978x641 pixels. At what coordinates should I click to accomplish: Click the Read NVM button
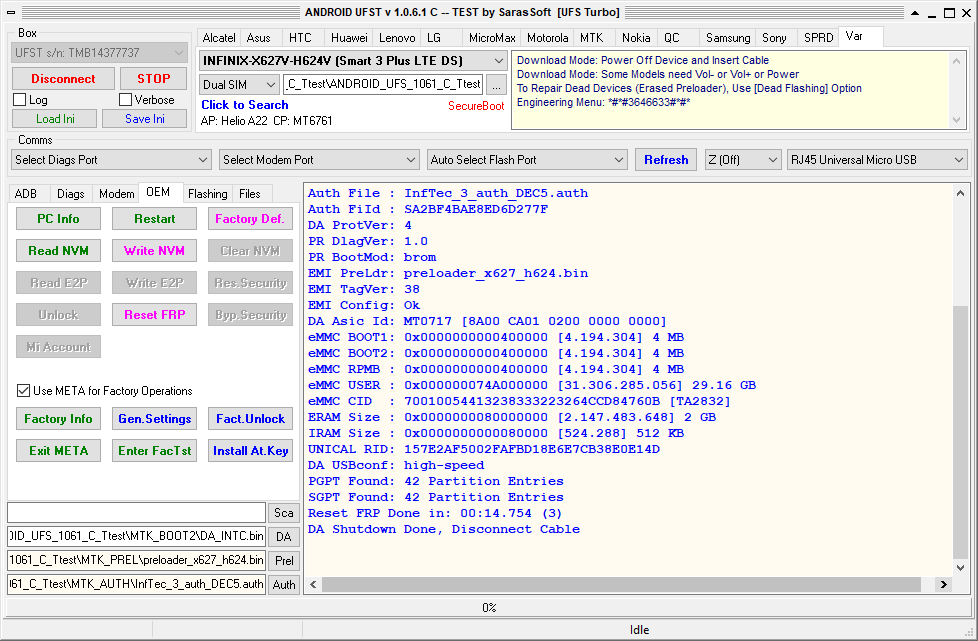pyautogui.click(x=58, y=251)
